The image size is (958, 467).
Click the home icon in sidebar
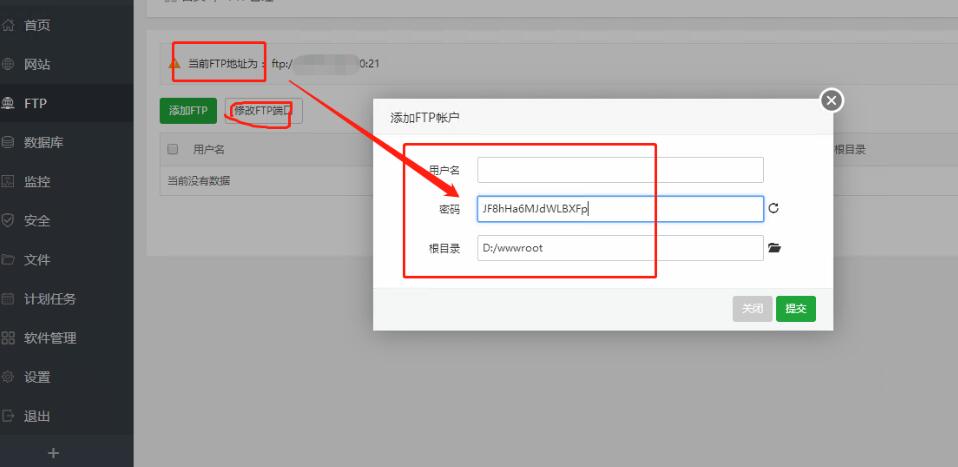[8, 26]
